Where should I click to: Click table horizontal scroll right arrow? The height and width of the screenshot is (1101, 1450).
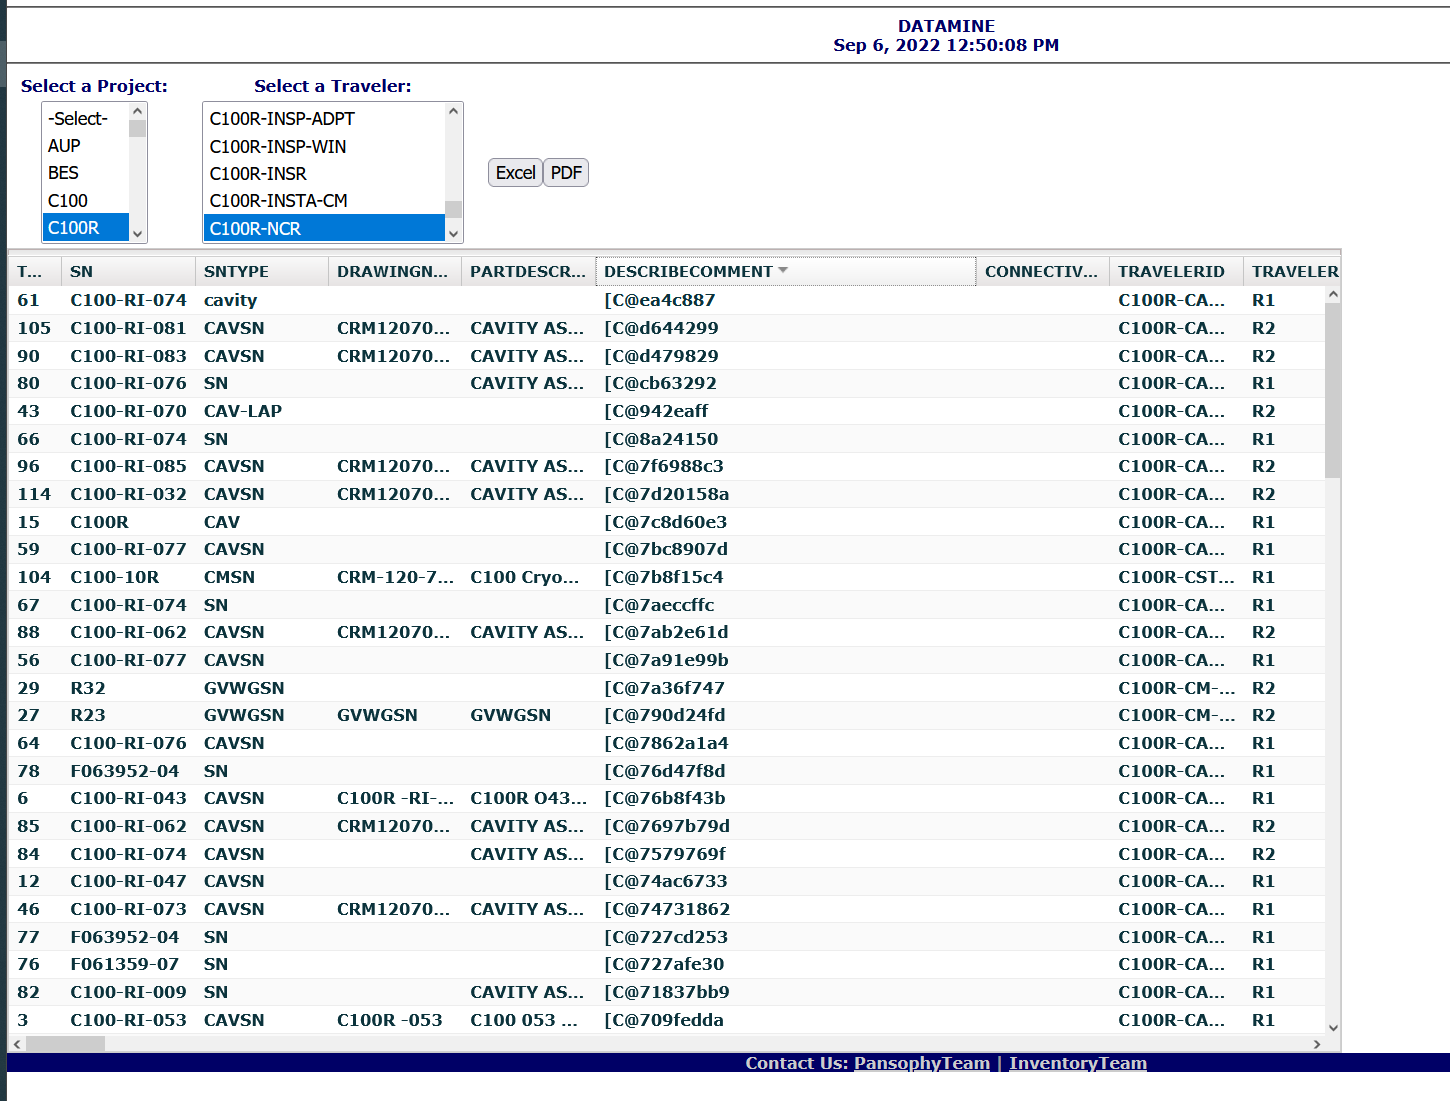tap(1317, 1044)
